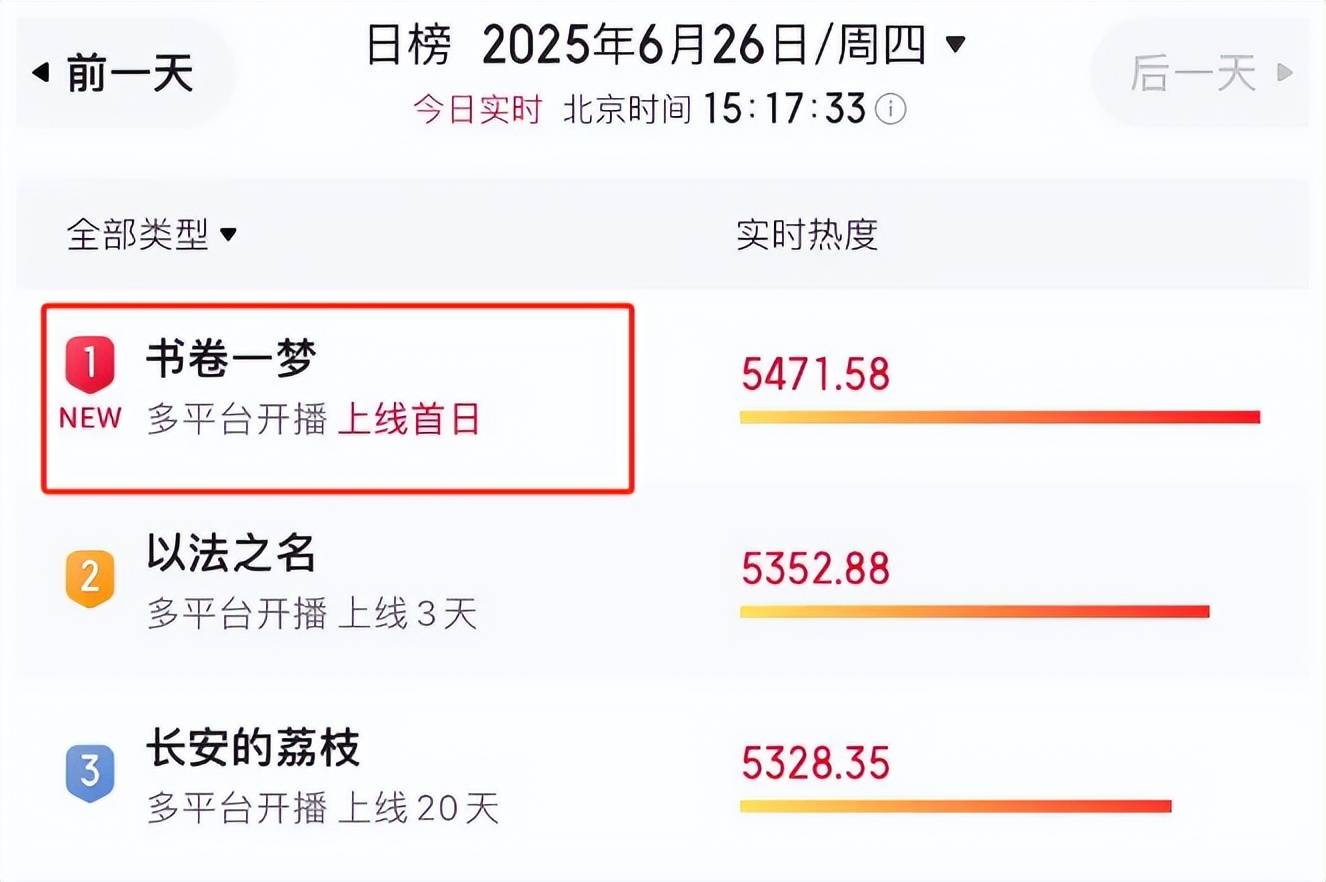Click the right arrow on 后一天
Image resolution: width=1326 pixels, height=882 pixels.
click(1285, 73)
